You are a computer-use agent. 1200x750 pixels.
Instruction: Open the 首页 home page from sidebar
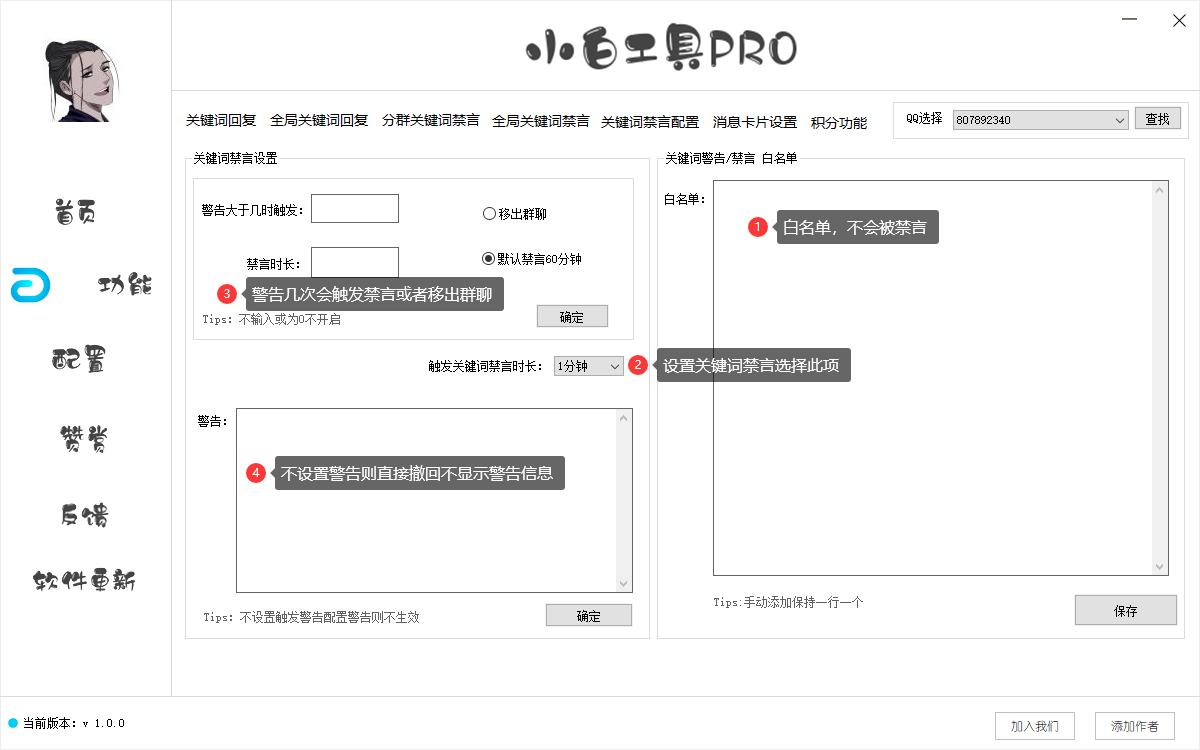pos(74,210)
